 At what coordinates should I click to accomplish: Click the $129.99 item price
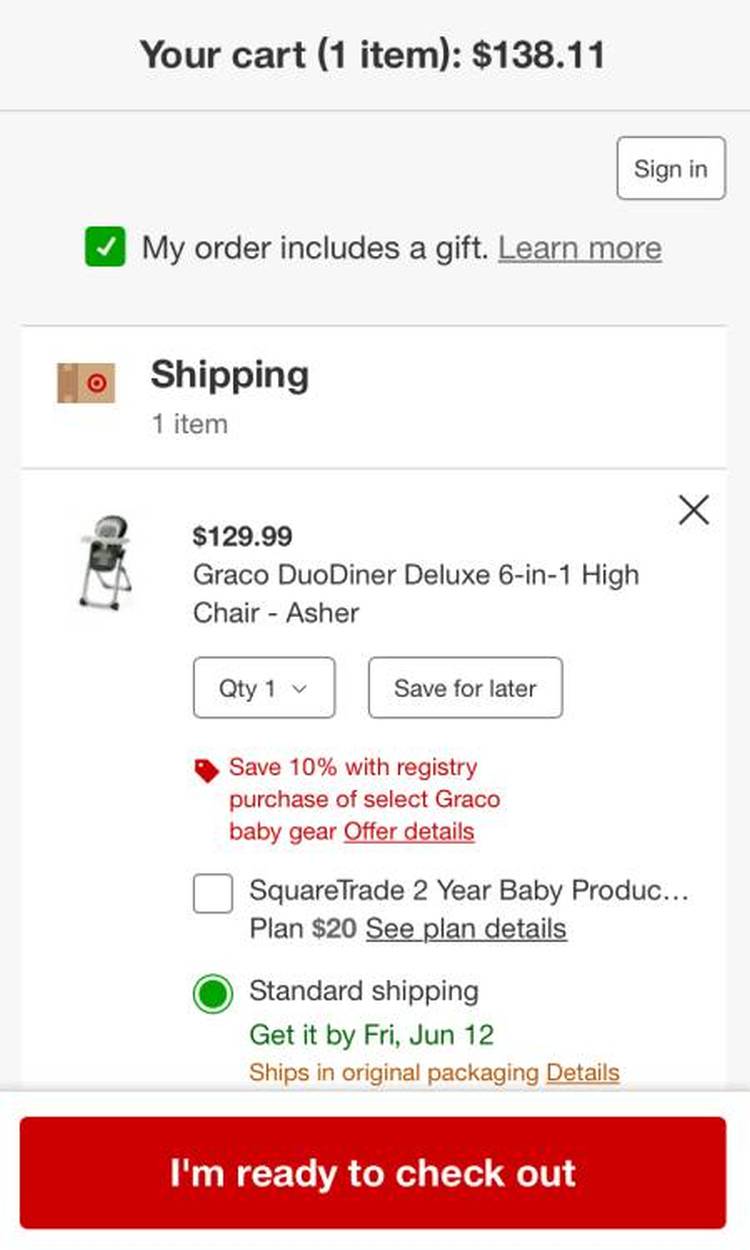(242, 537)
